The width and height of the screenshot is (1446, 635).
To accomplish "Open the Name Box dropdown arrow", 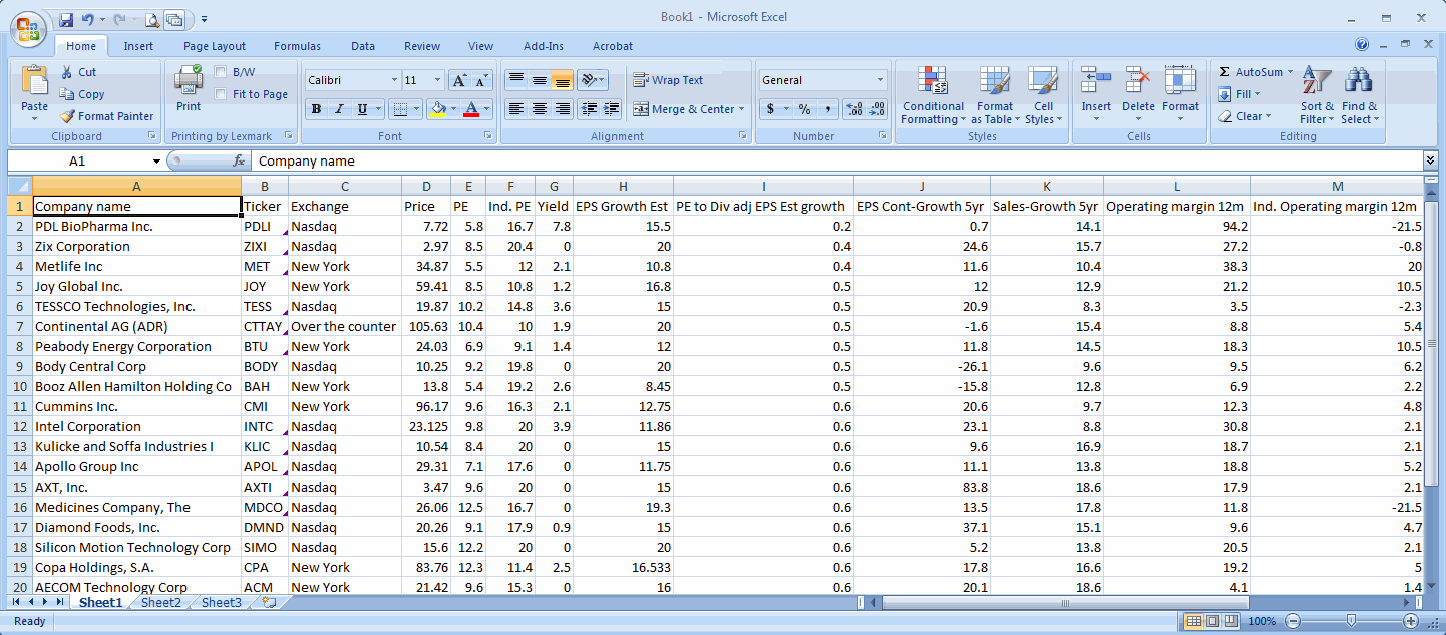I will click(156, 161).
